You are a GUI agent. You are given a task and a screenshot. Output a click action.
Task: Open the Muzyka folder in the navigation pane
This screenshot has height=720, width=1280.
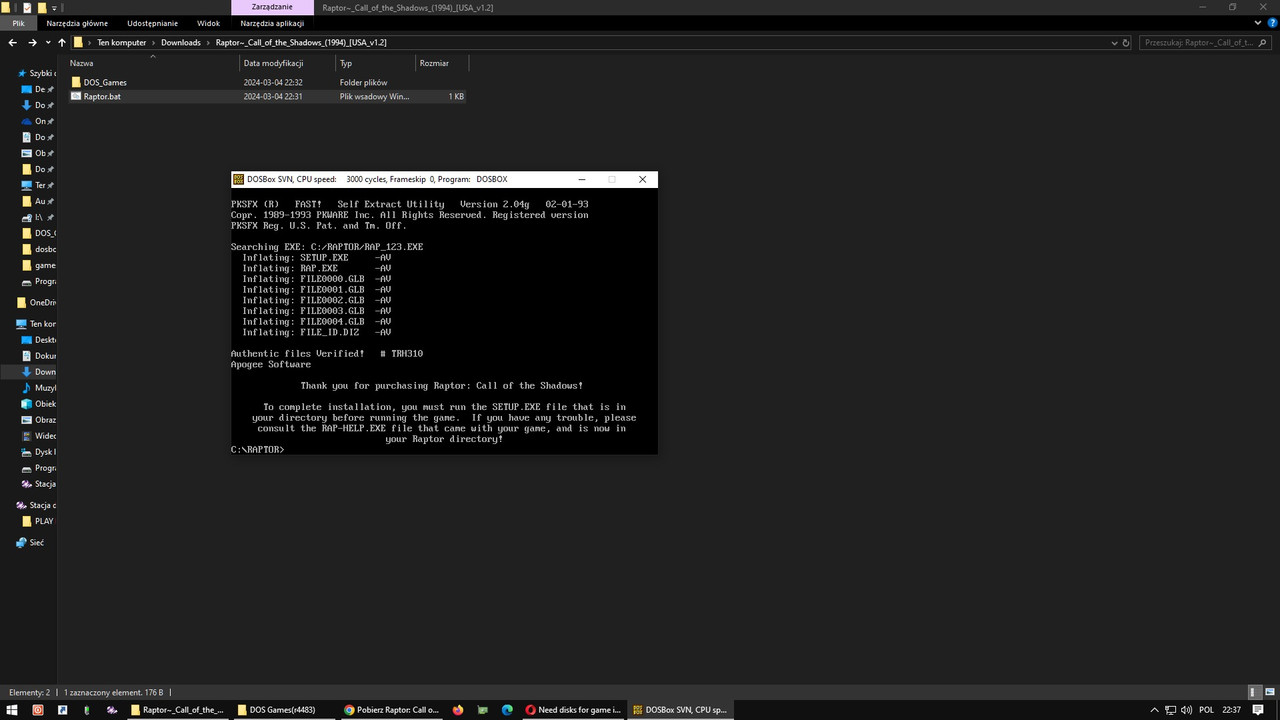[x=39, y=388]
